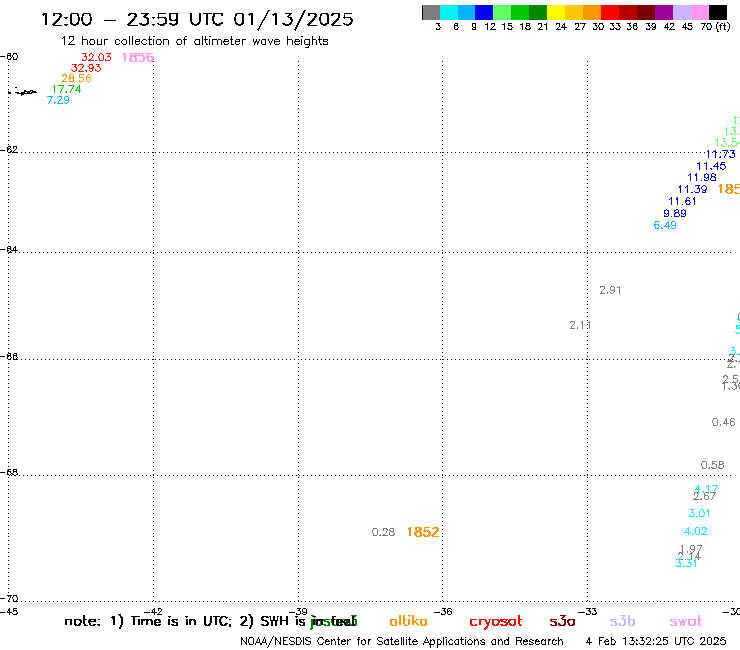
Task: Click the blue value 11.98
Action: click(702, 177)
